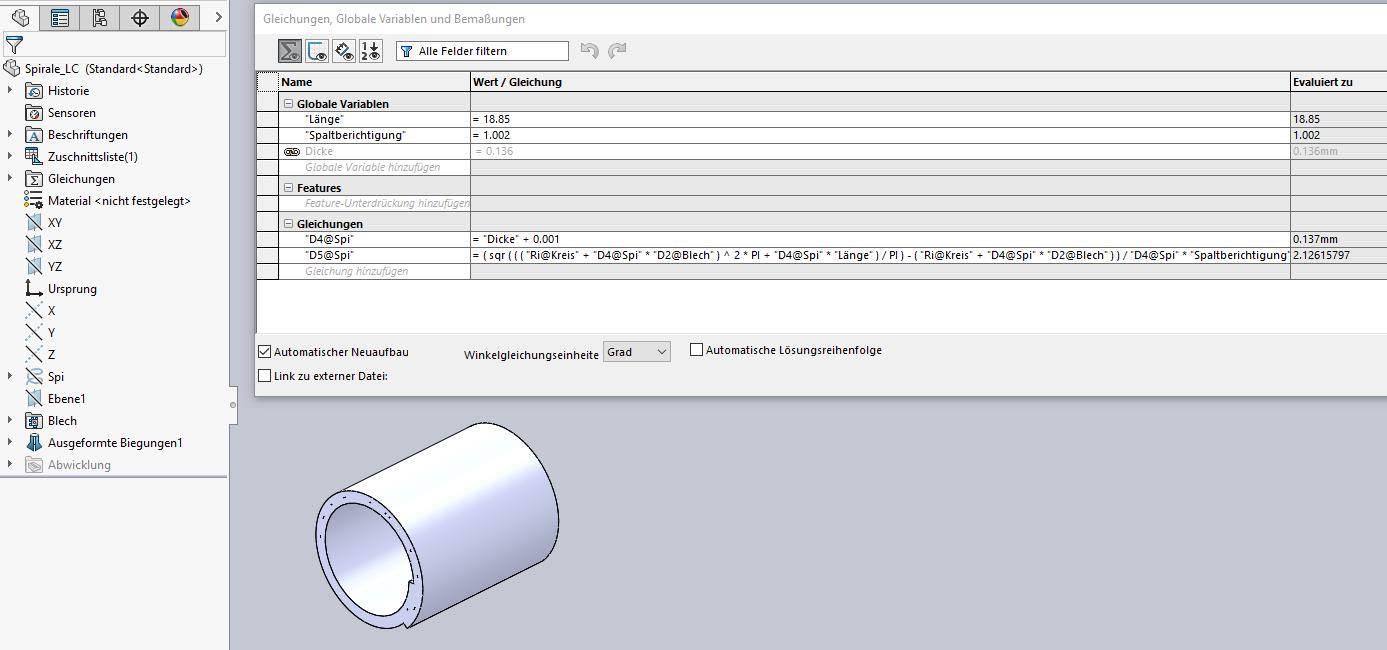
Task: Select the Spirale_LC part root node
Action: coord(103,69)
